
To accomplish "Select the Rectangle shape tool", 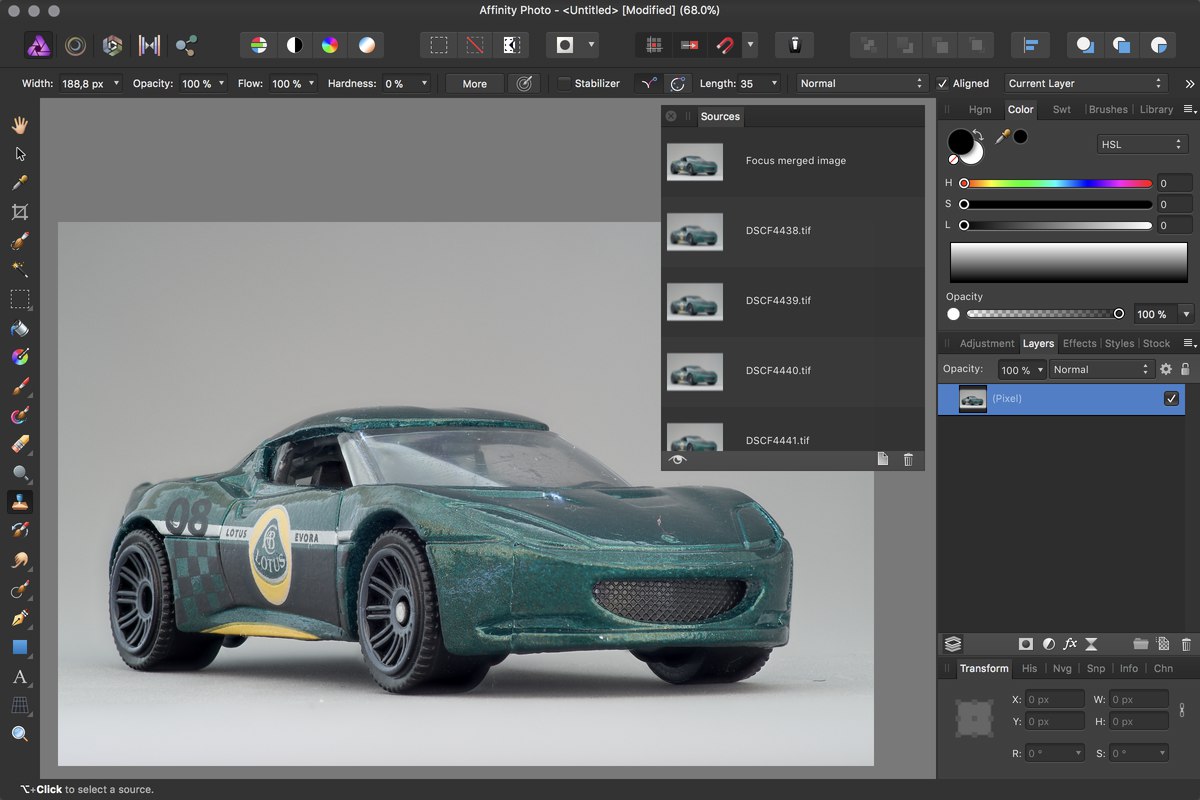I will pyautogui.click(x=19, y=647).
